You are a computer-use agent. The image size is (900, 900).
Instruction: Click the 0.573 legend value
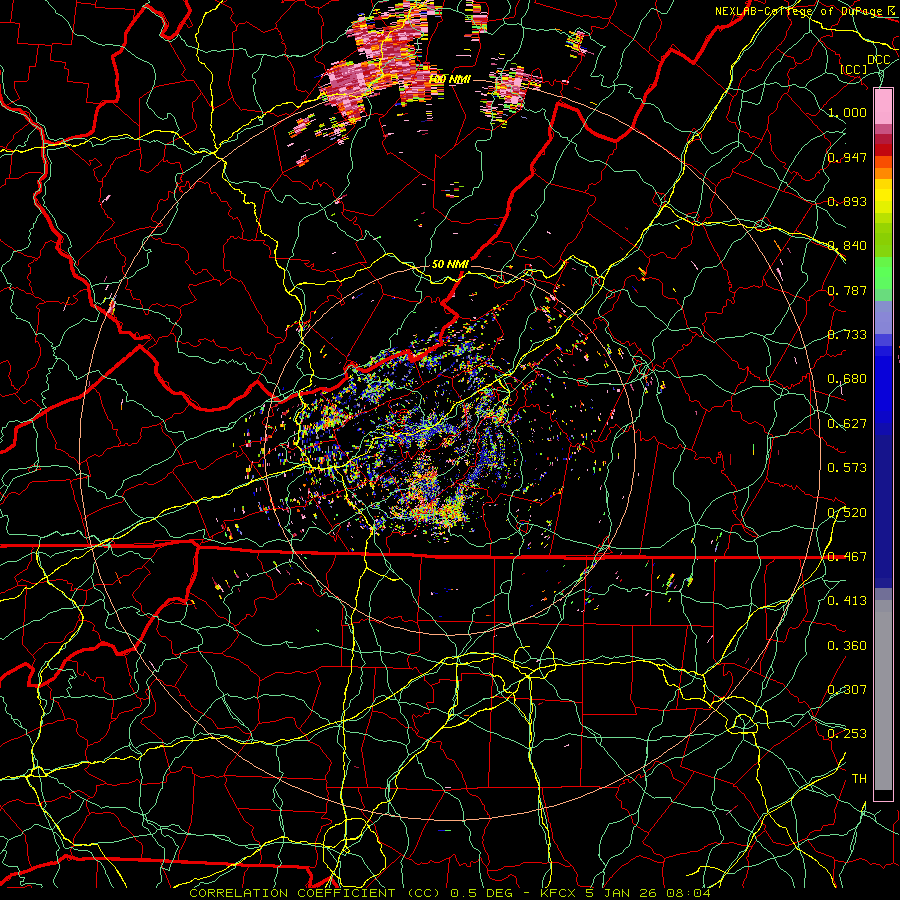[847, 468]
